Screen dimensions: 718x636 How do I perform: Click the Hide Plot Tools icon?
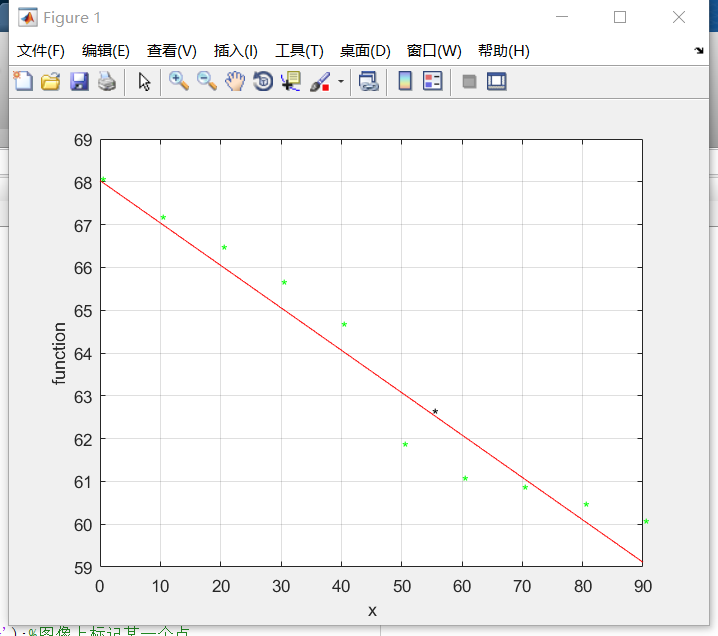pos(469,82)
